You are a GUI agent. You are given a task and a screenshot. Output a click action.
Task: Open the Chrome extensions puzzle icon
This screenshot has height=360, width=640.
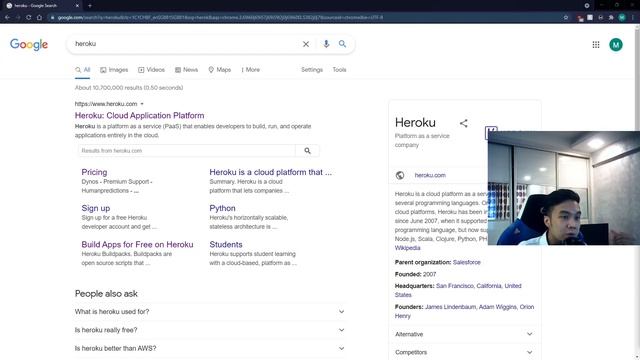(611, 18)
